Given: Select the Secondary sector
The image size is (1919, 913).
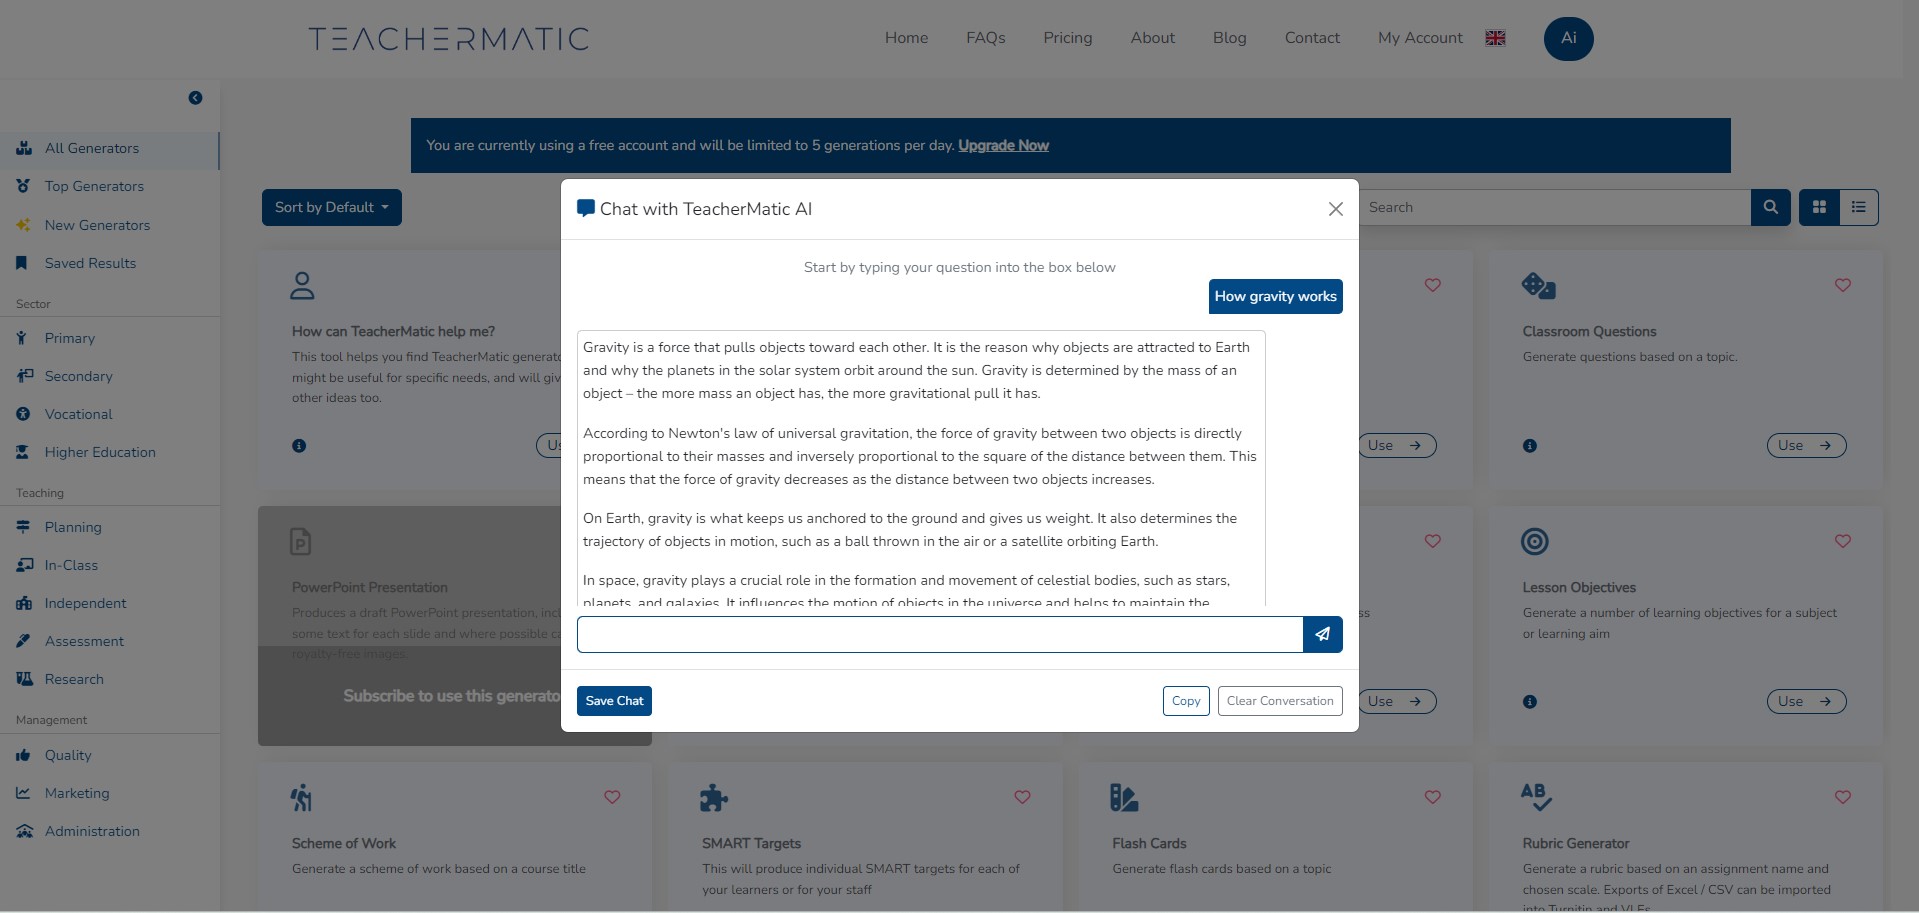Looking at the screenshot, I should [x=109, y=376].
